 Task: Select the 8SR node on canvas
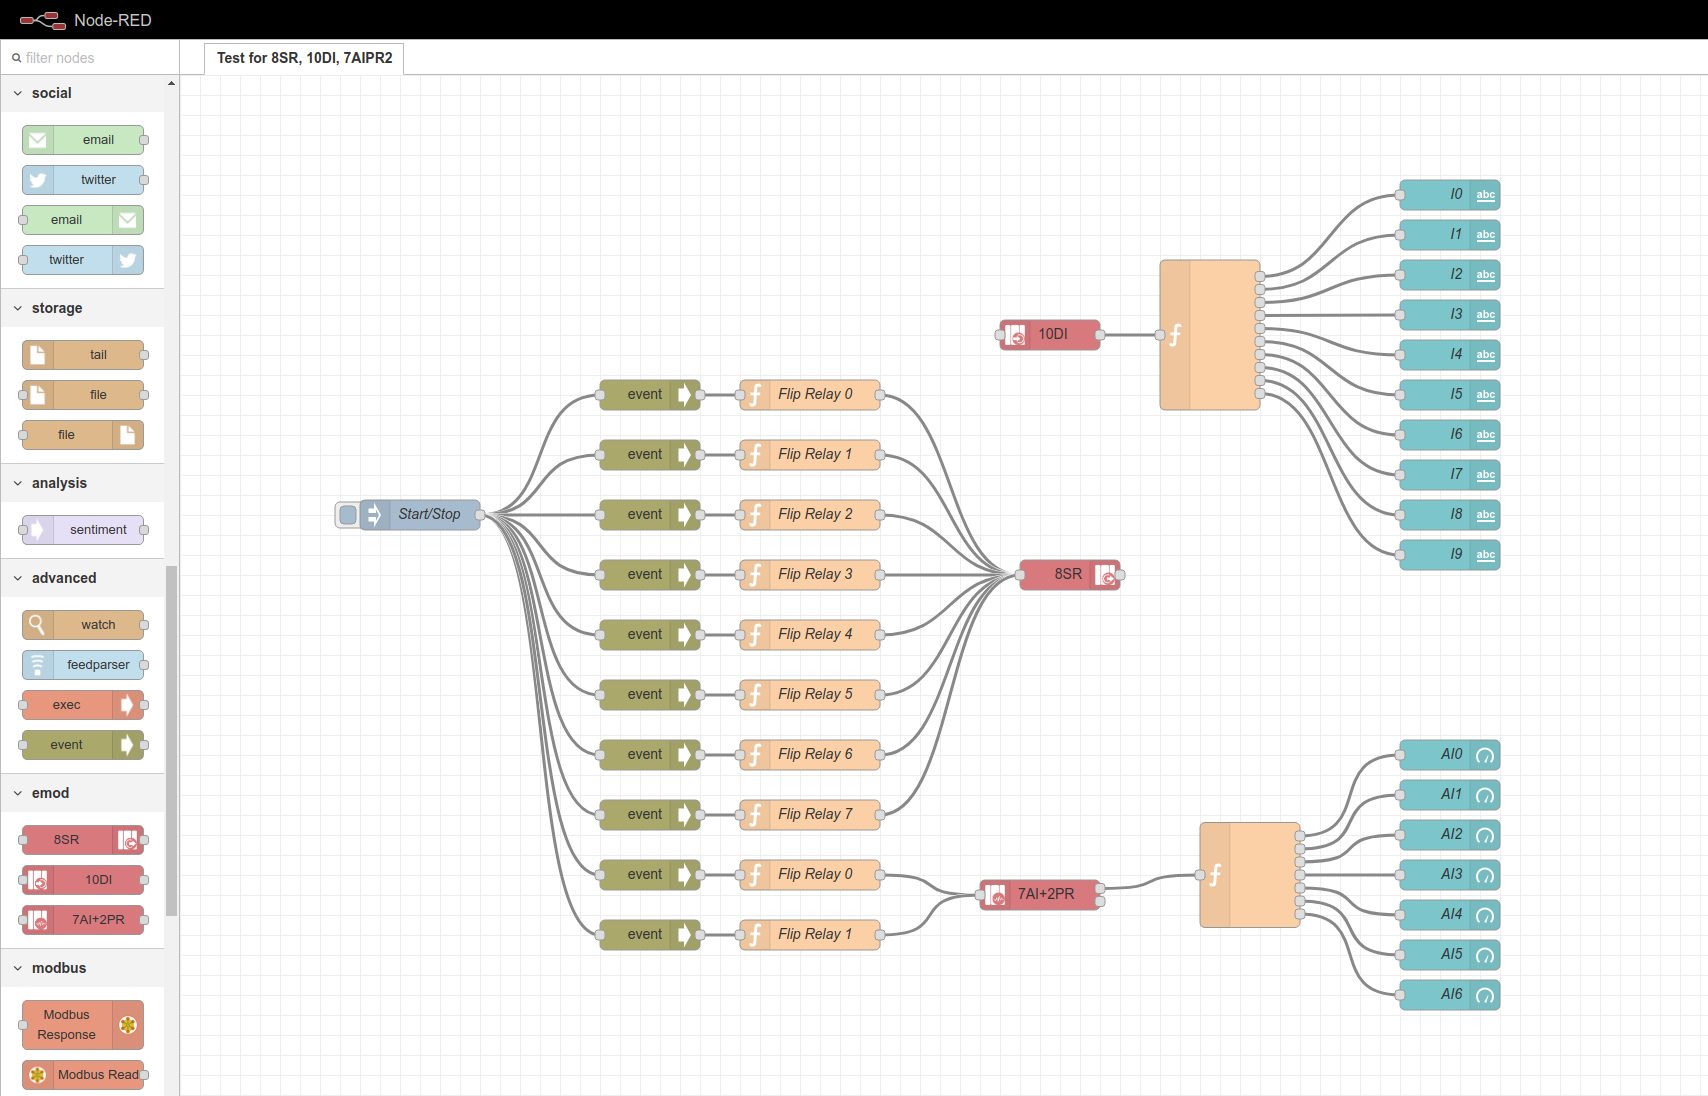tap(1070, 575)
